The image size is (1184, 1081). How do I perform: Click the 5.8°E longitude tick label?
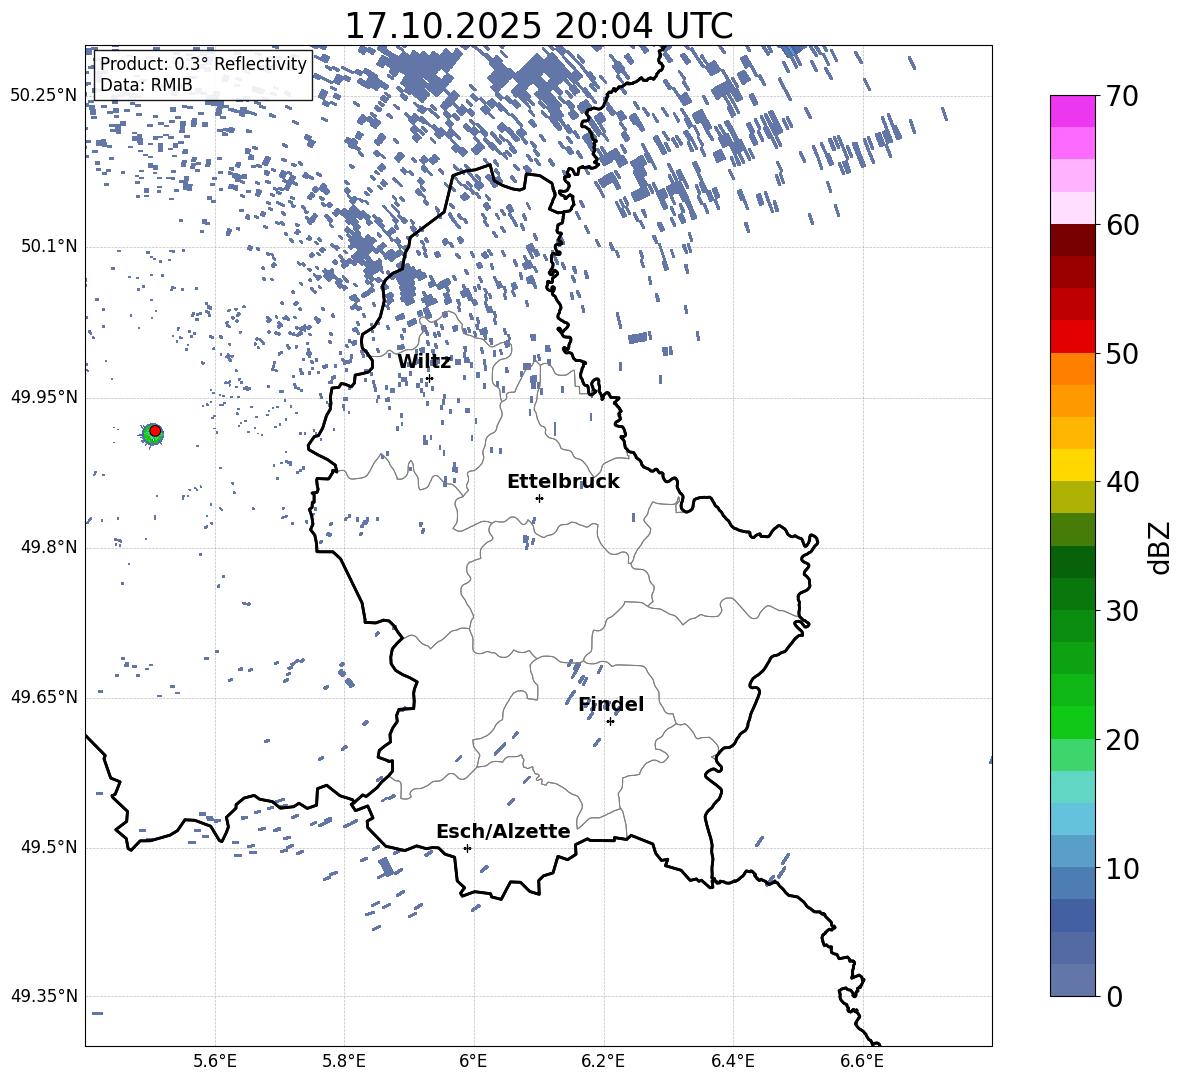click(344, 1061)
